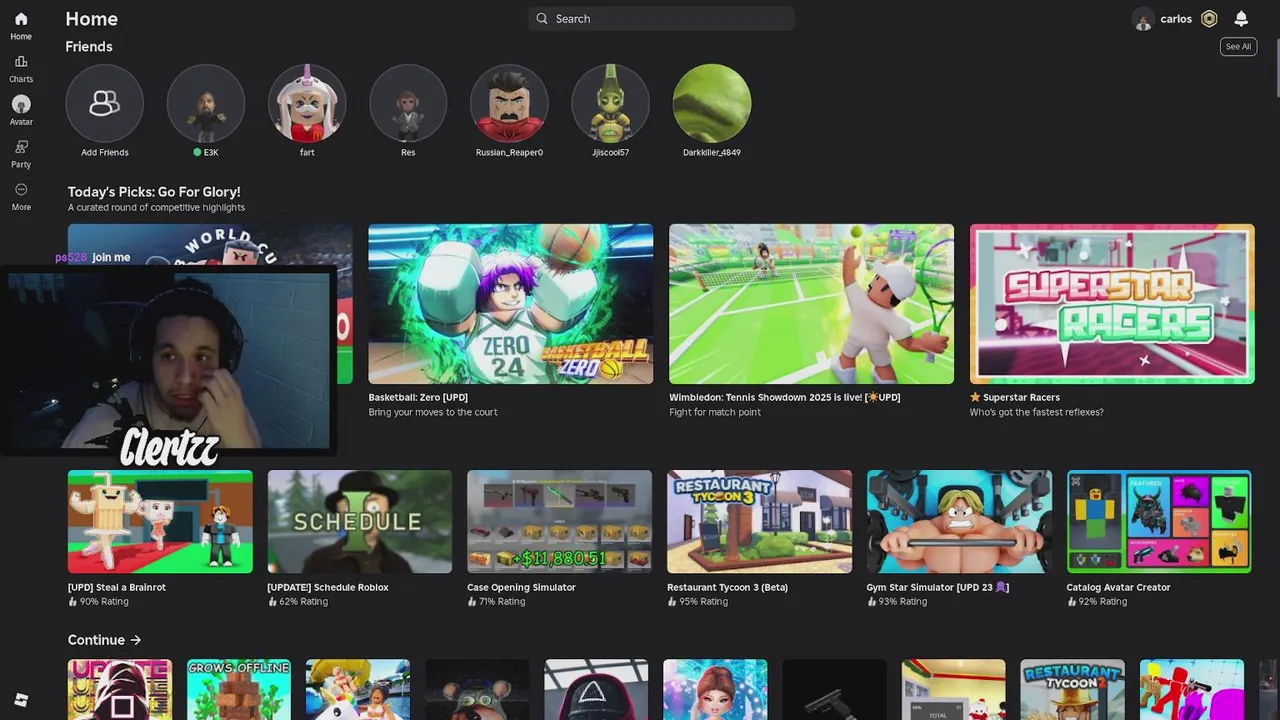Viewport: 1280px width, 720px height.
Task: Open Party in the sidebar
Action: 21,147
